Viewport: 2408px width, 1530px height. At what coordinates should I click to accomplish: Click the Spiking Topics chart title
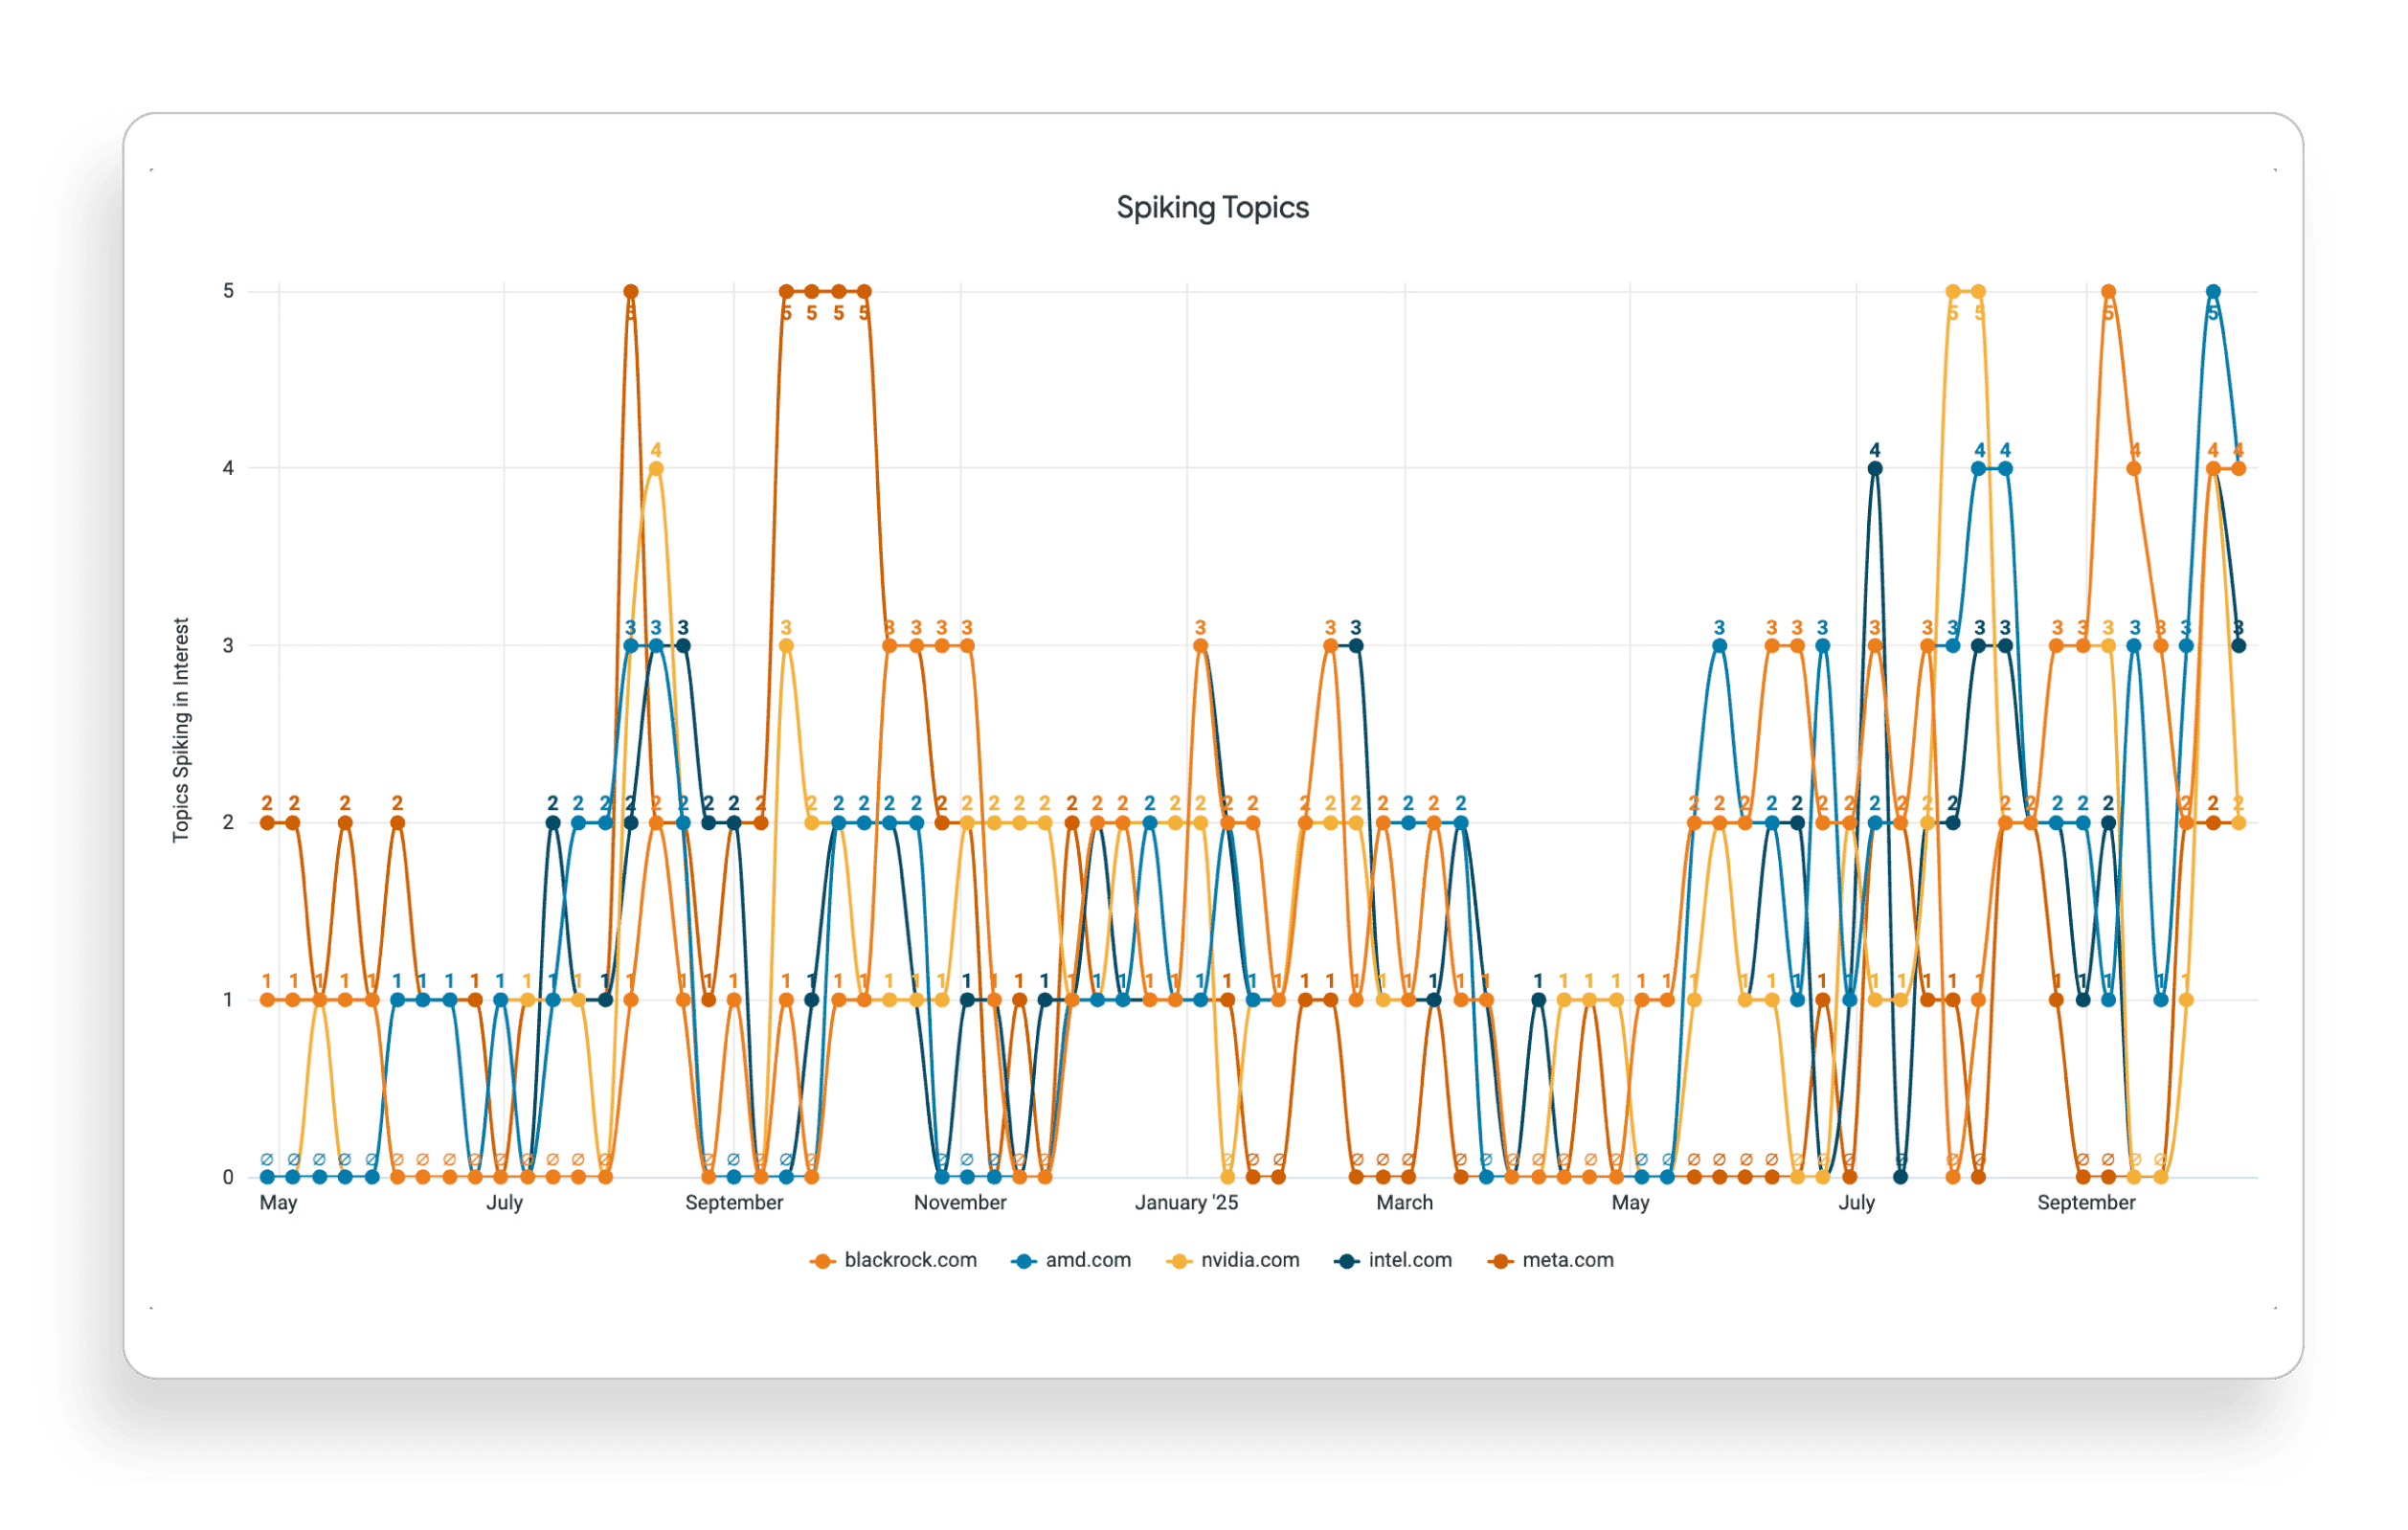(1212, 208)
